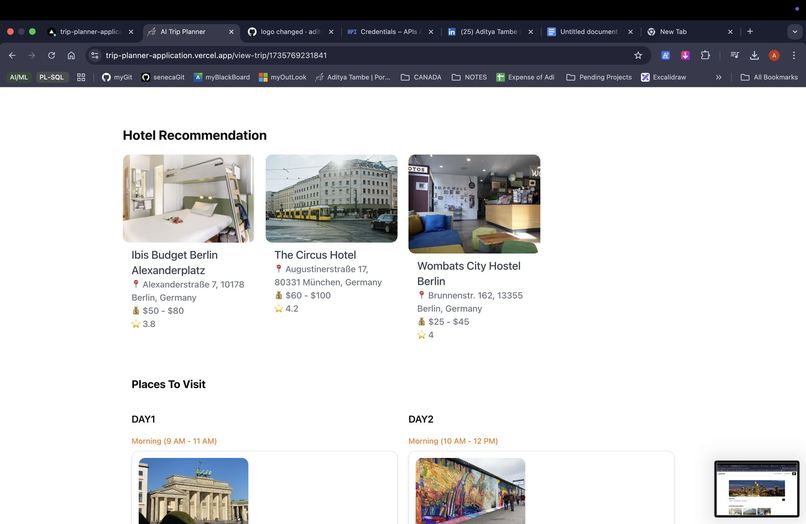
Task: Open the myOutLook bookmark
Action: pos(282,77)
